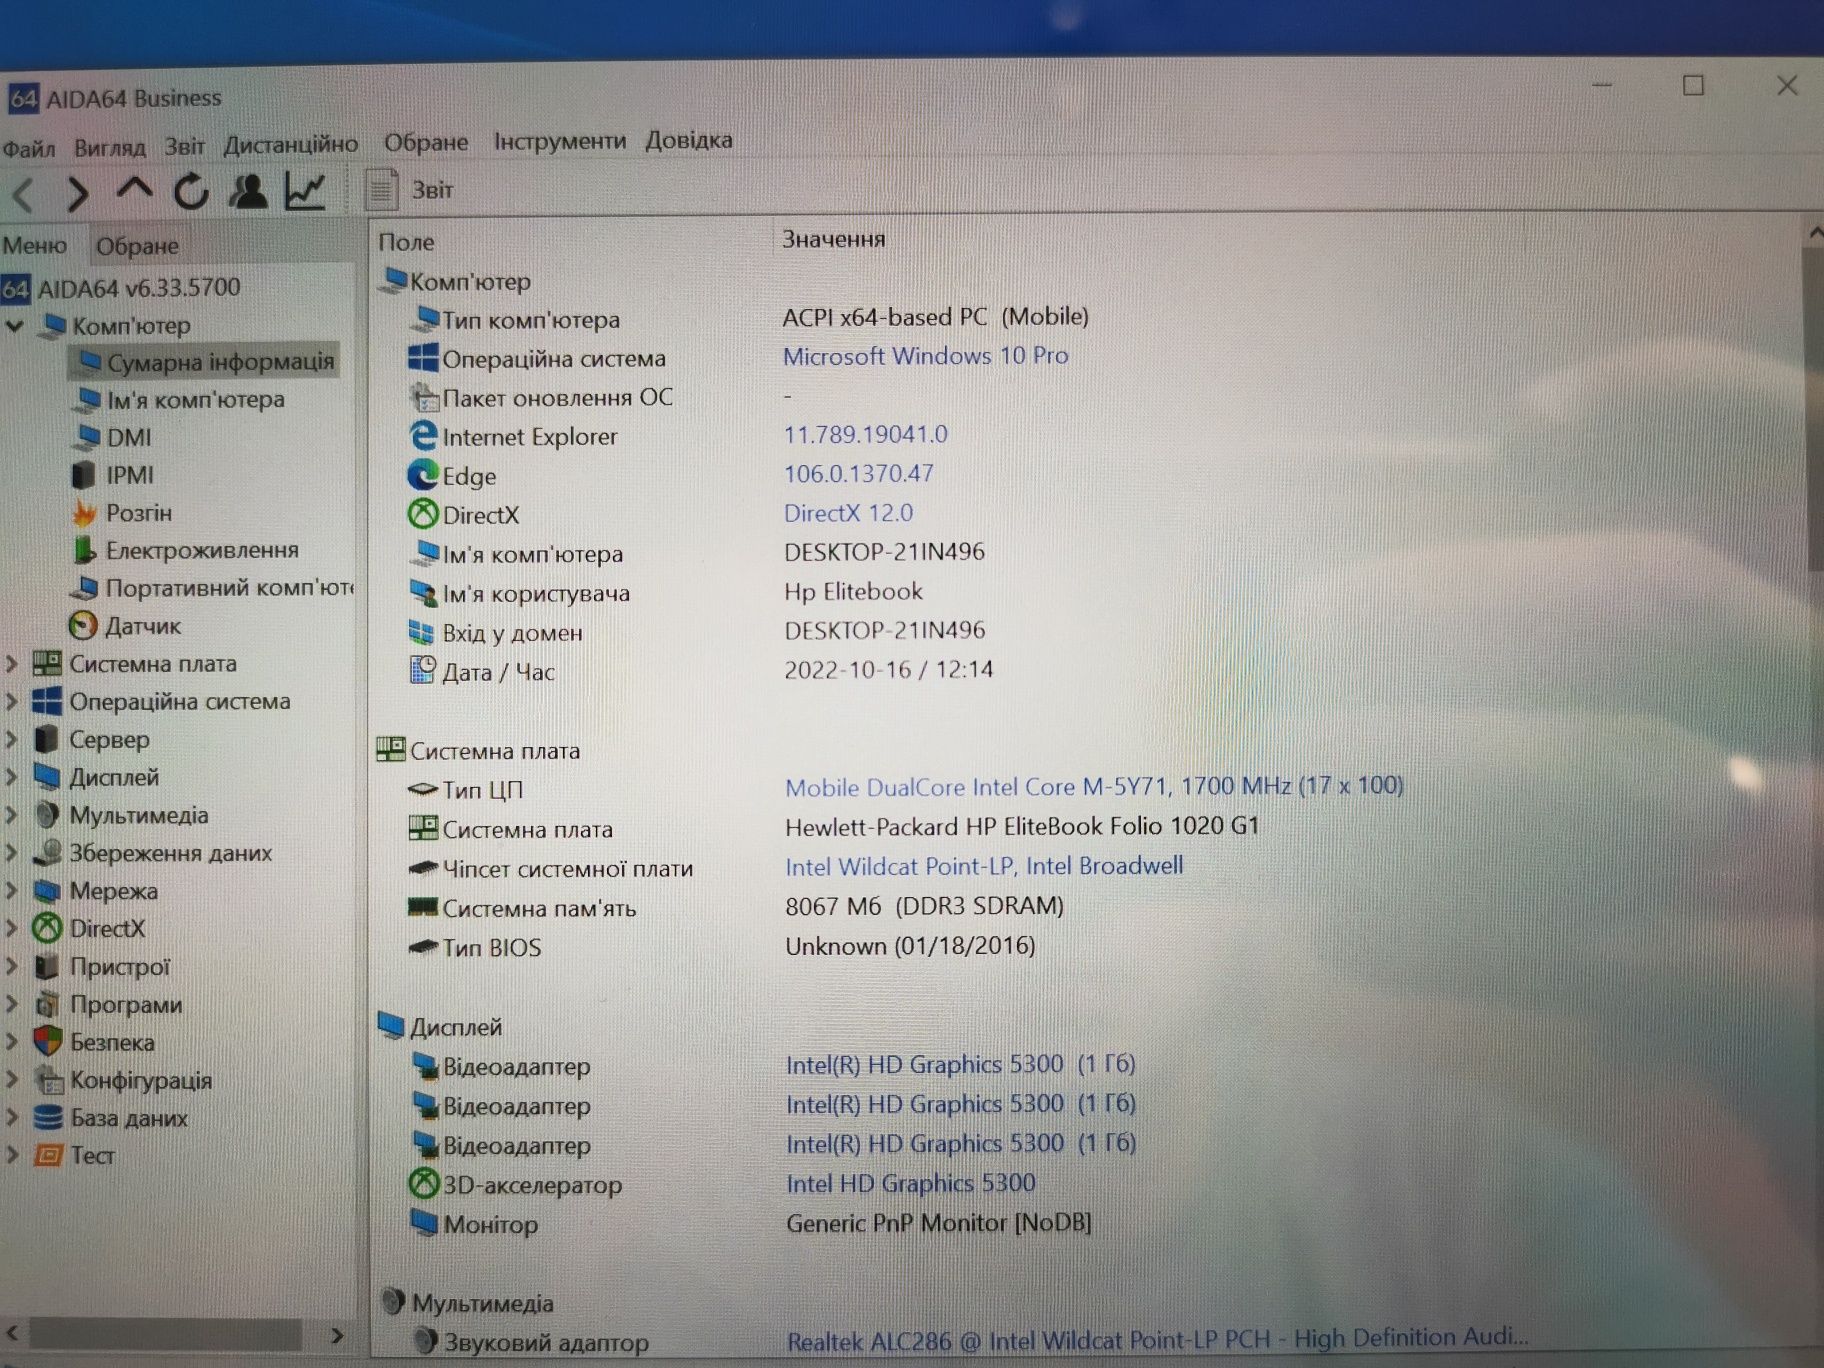The height and width of the screenshot is (1368, 1824).
Task: Open the user manager icon in toolbar
Action: (x=248, y=190)
